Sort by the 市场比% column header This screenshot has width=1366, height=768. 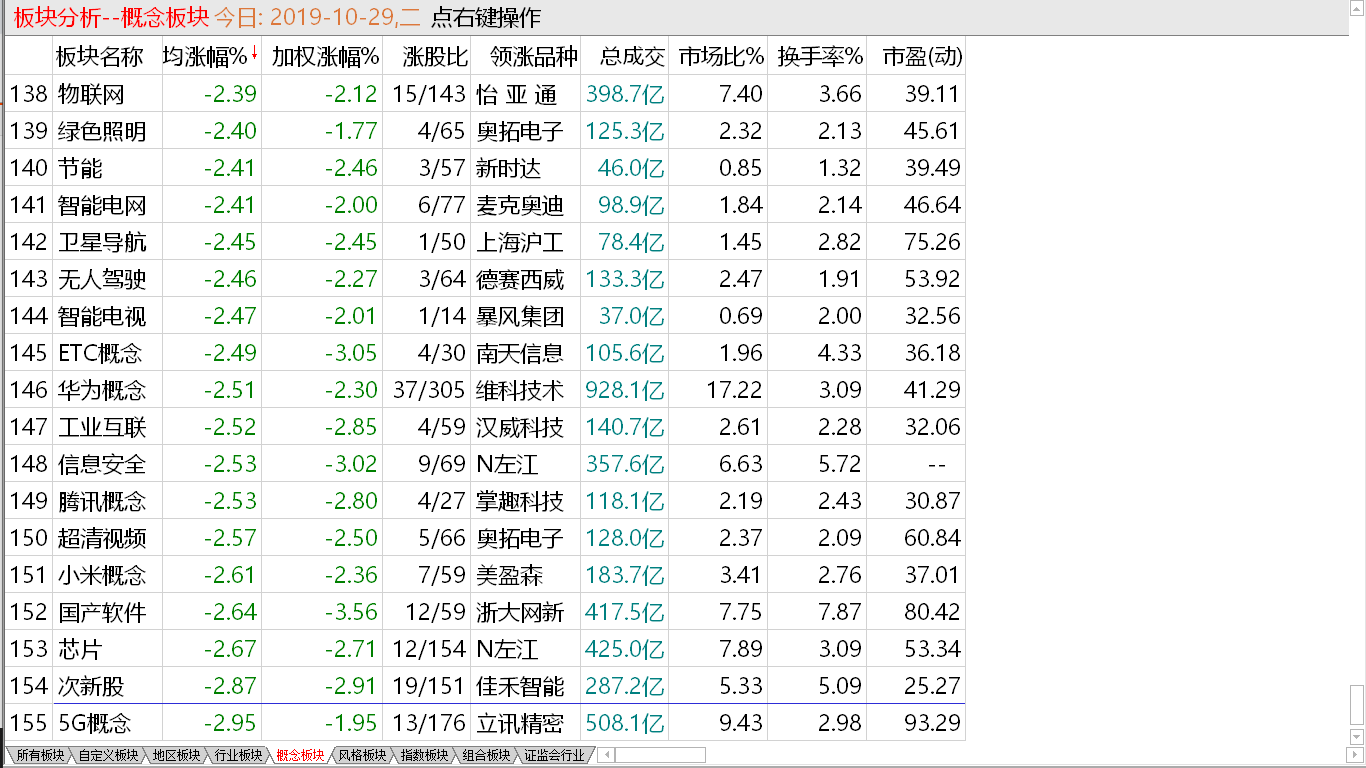(x=720, y=56)
